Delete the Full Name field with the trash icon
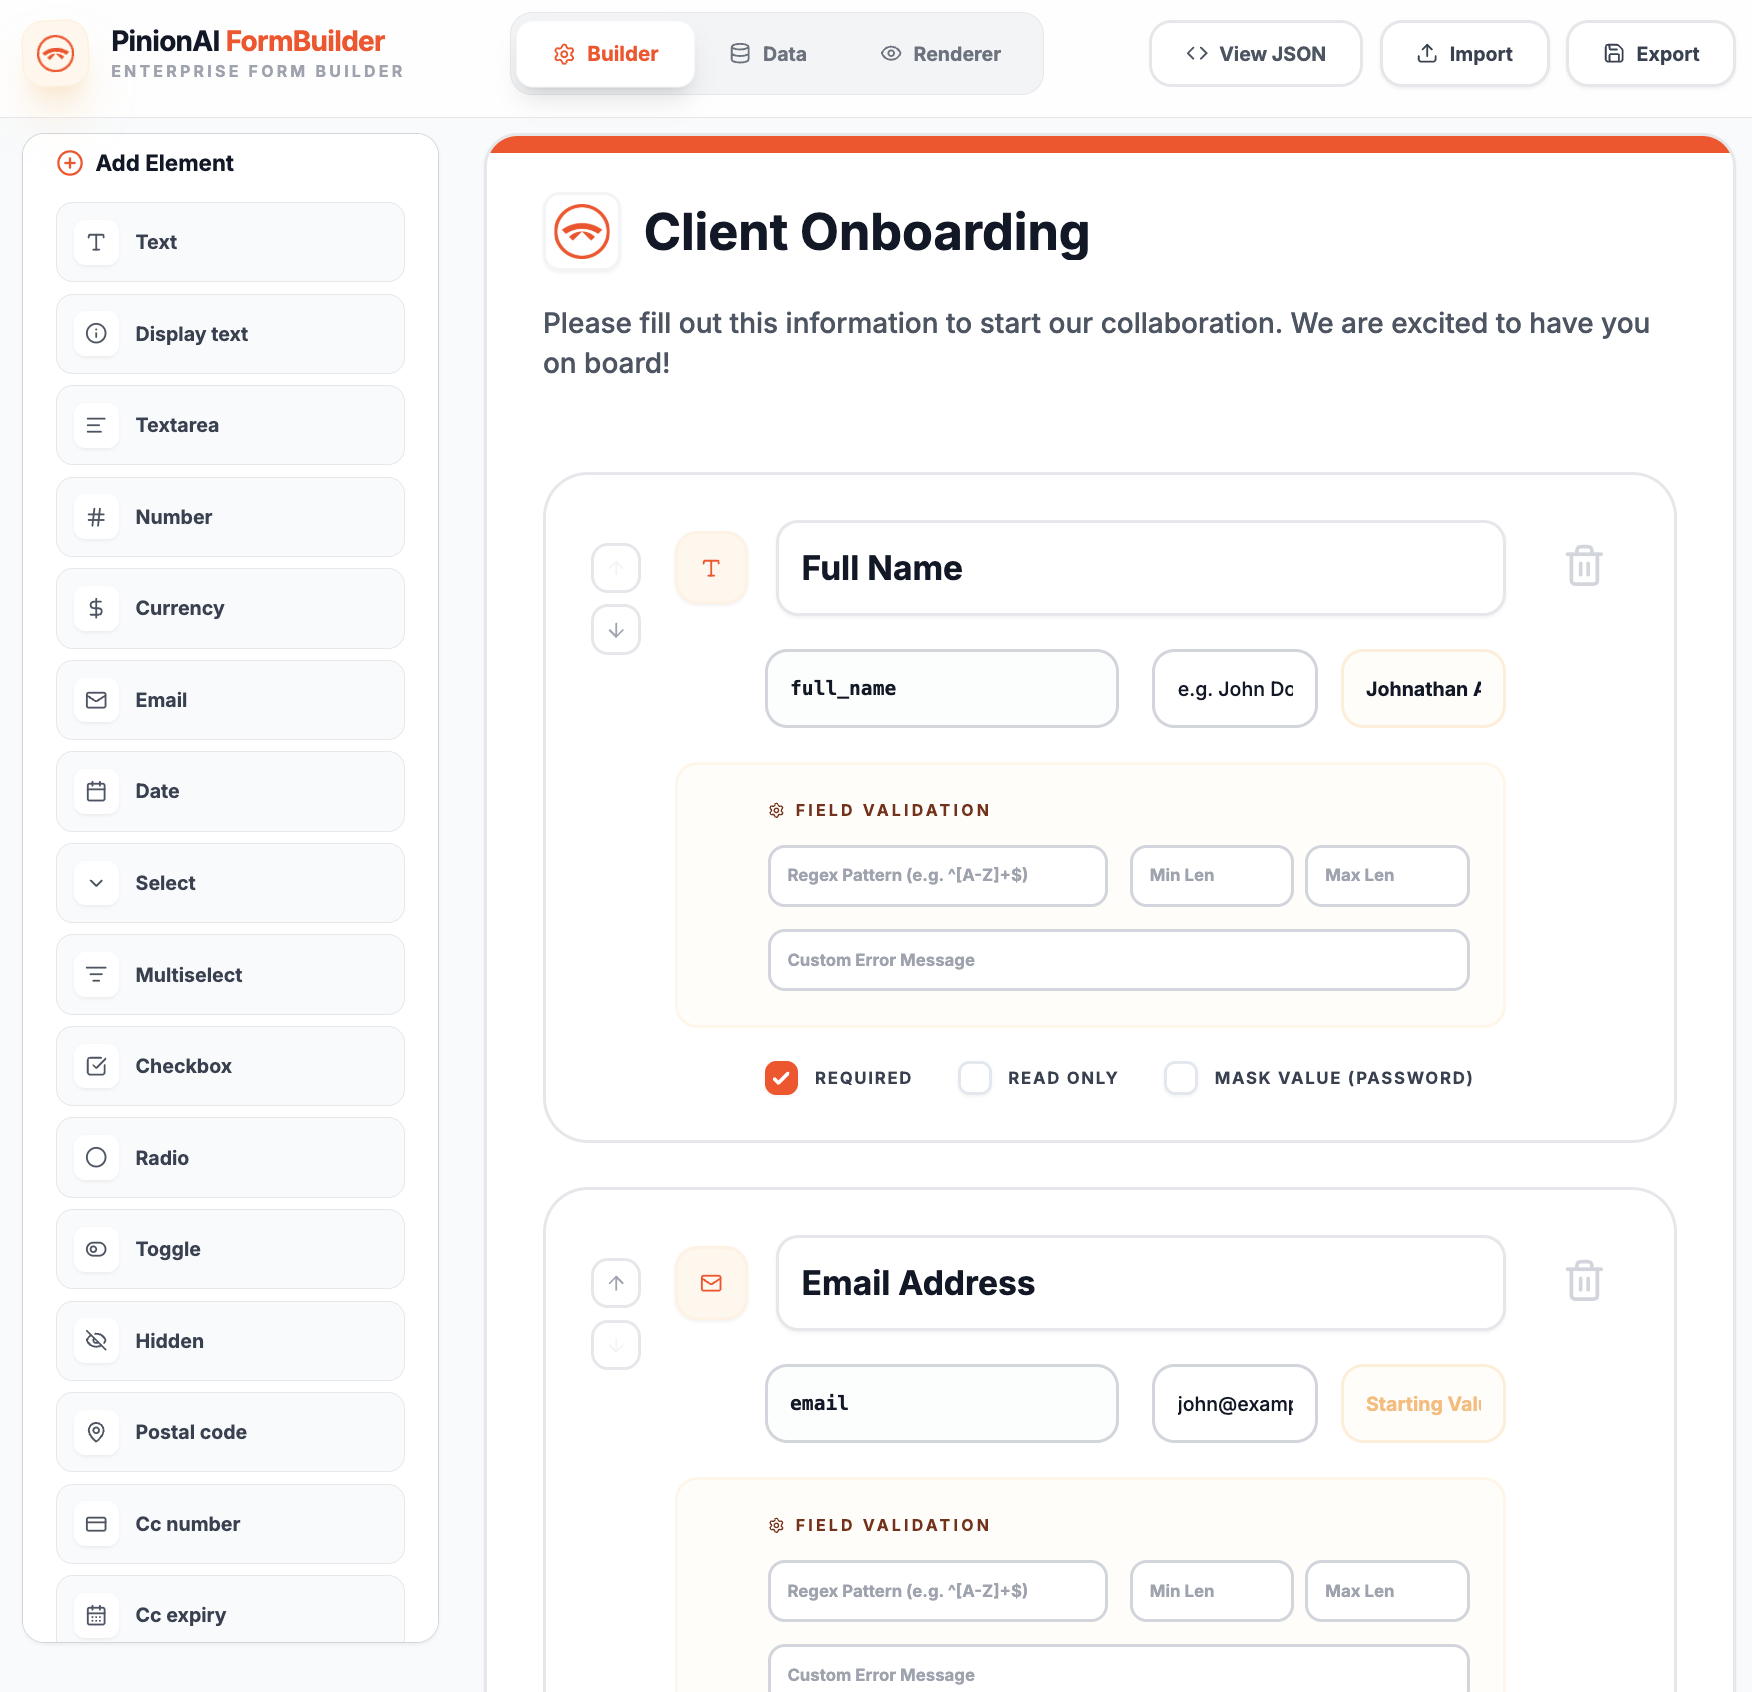The width and height of the screenshot is (1752, 1692). pos(1583,566)
